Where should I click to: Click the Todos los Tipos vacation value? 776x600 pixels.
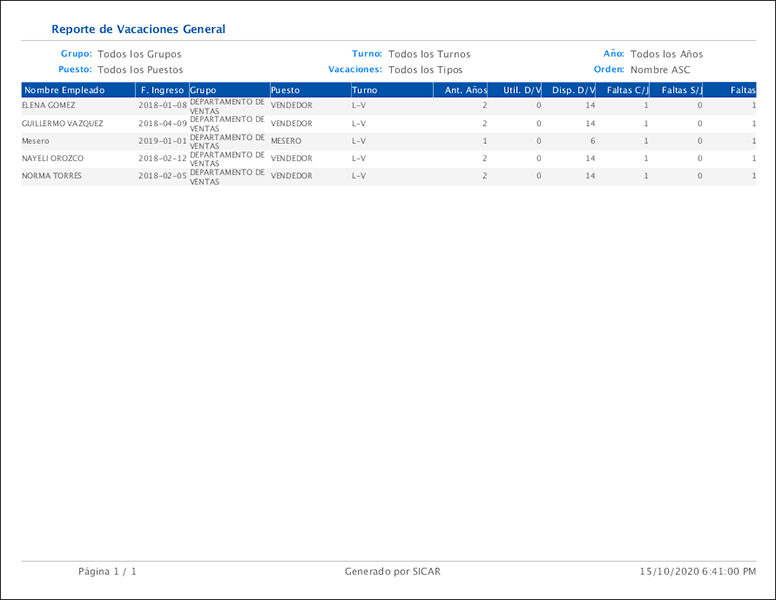pyautogui.click(x=426, y=70)
